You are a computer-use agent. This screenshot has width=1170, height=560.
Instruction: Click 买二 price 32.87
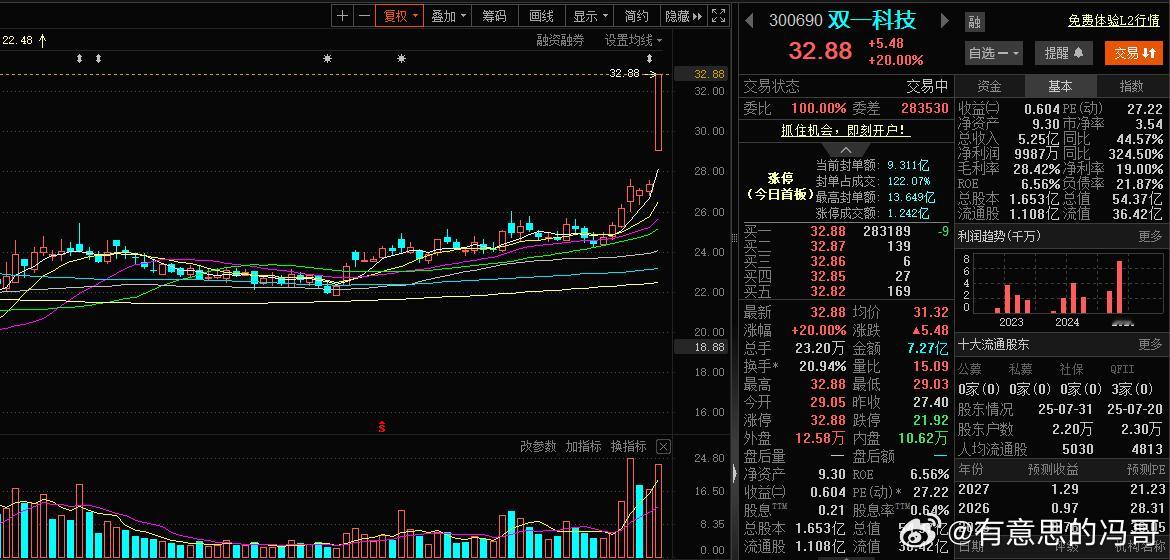[x=828, y=246]
